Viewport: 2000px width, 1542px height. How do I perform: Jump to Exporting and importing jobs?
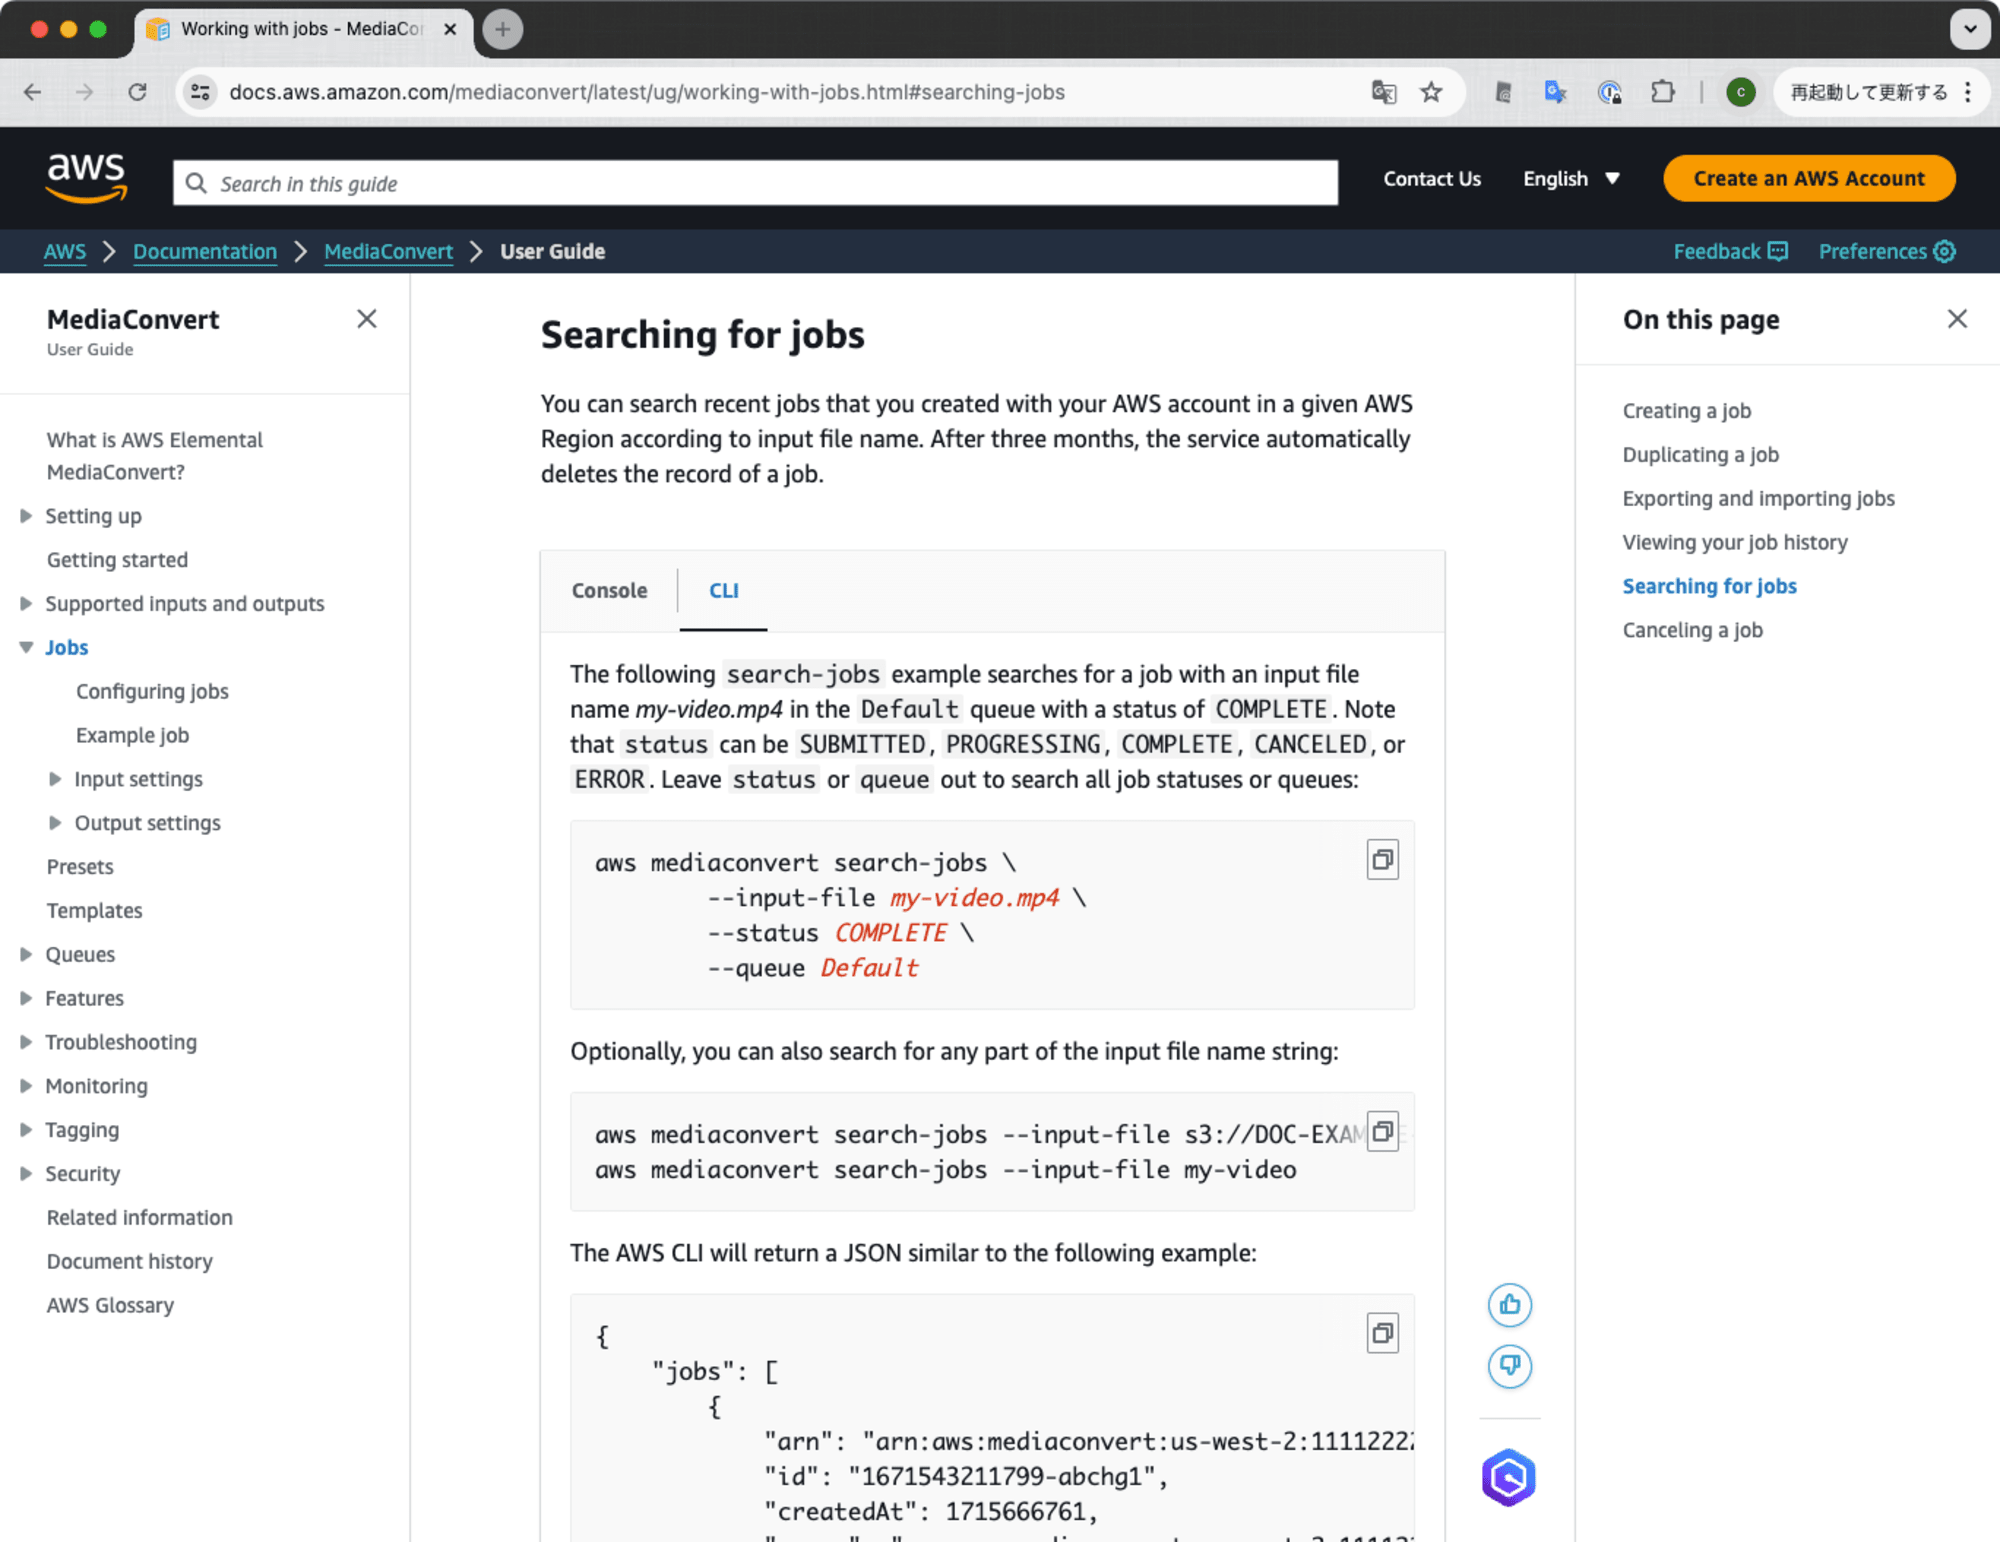pyautogui.click(x=1758, y=499)
